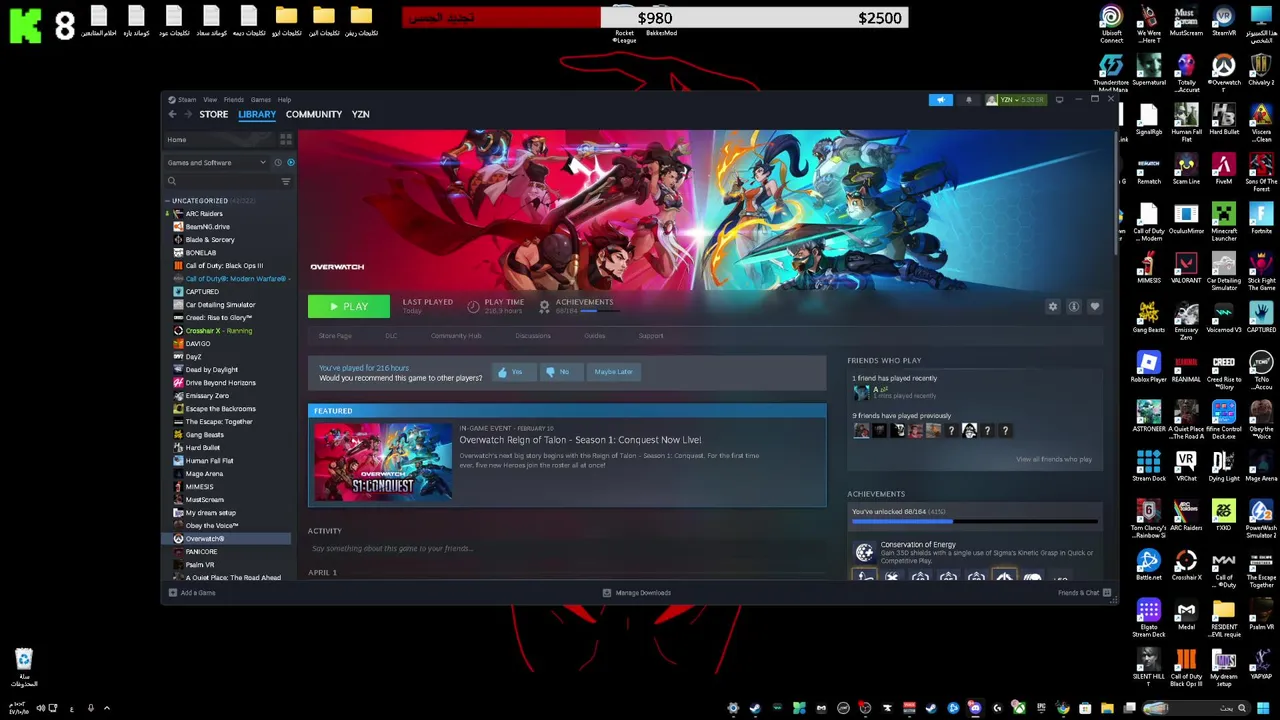Image resolution: width=1280 pixels, height=720 pixels.
Task: Open the COMMUNITY tab
Action: pos(314,114)
